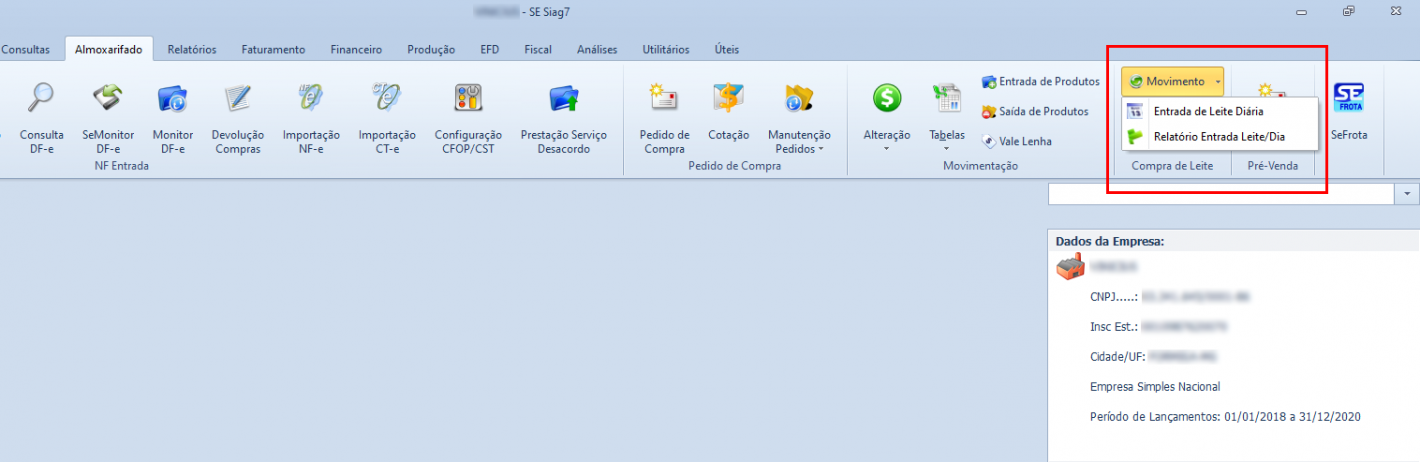The width and height of the screenshot is (1420, 462).
Task: Switch to Análises tab
Action: (x=597, y=49)
